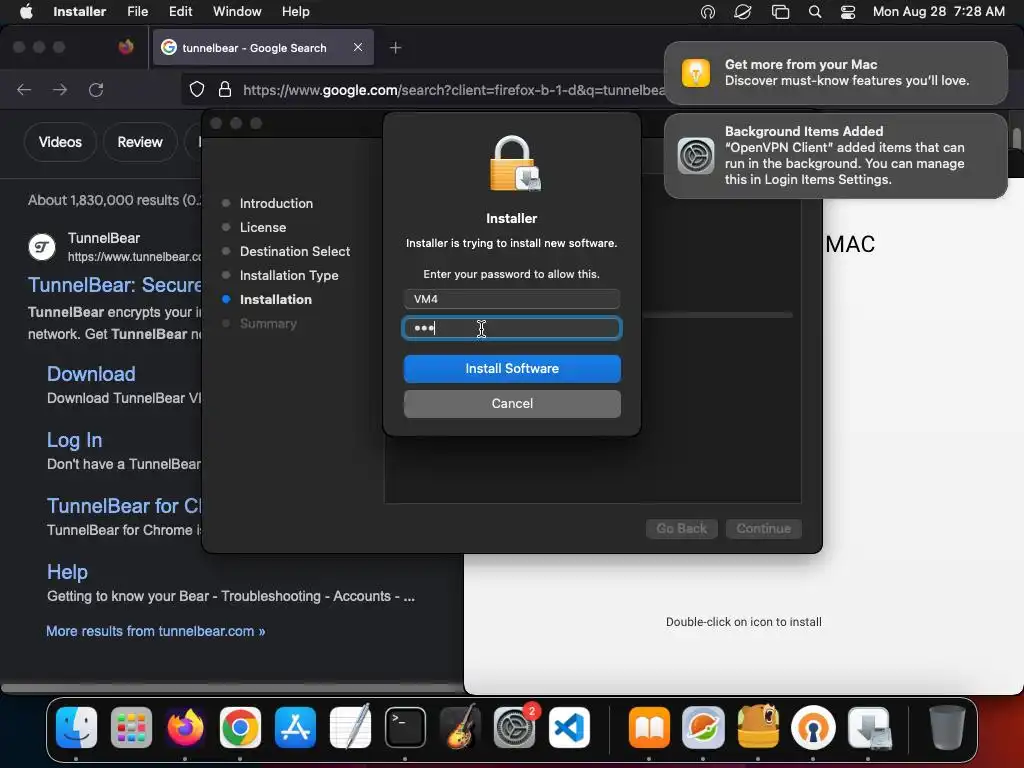Close the tunnelbear Google Search tab
1024x768 pixels.
point(358,47)
